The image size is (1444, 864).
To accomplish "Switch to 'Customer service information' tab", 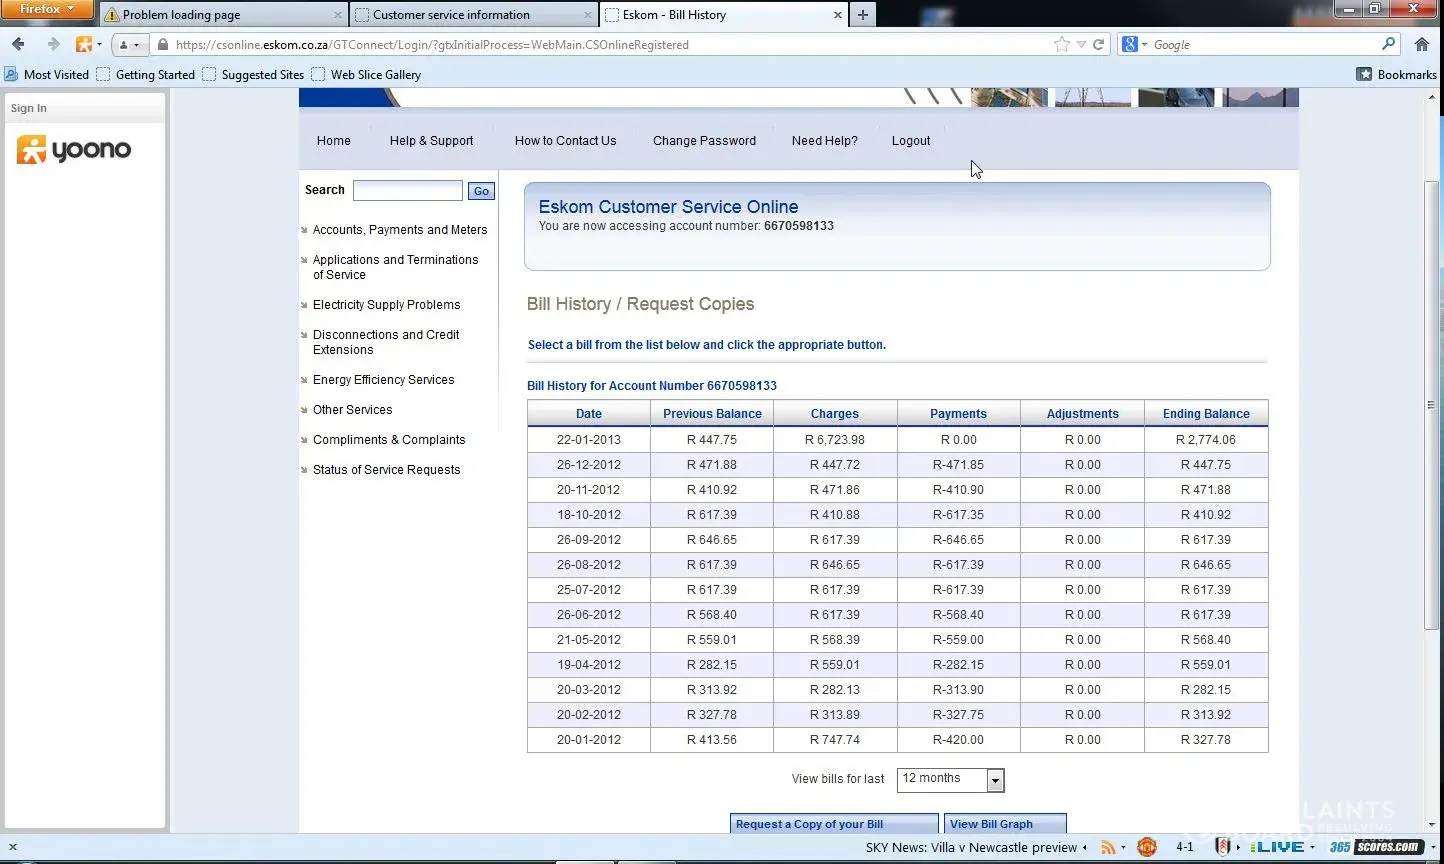I will 451,15.
